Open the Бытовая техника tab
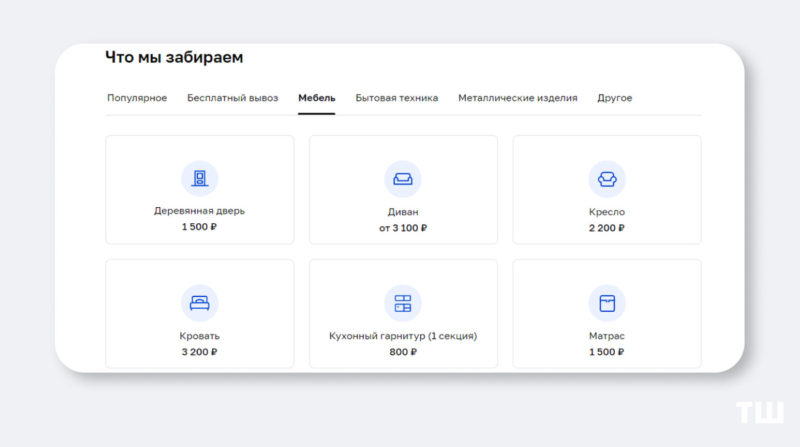This screenshot has height=447, width=800. [x=396, y=98]
